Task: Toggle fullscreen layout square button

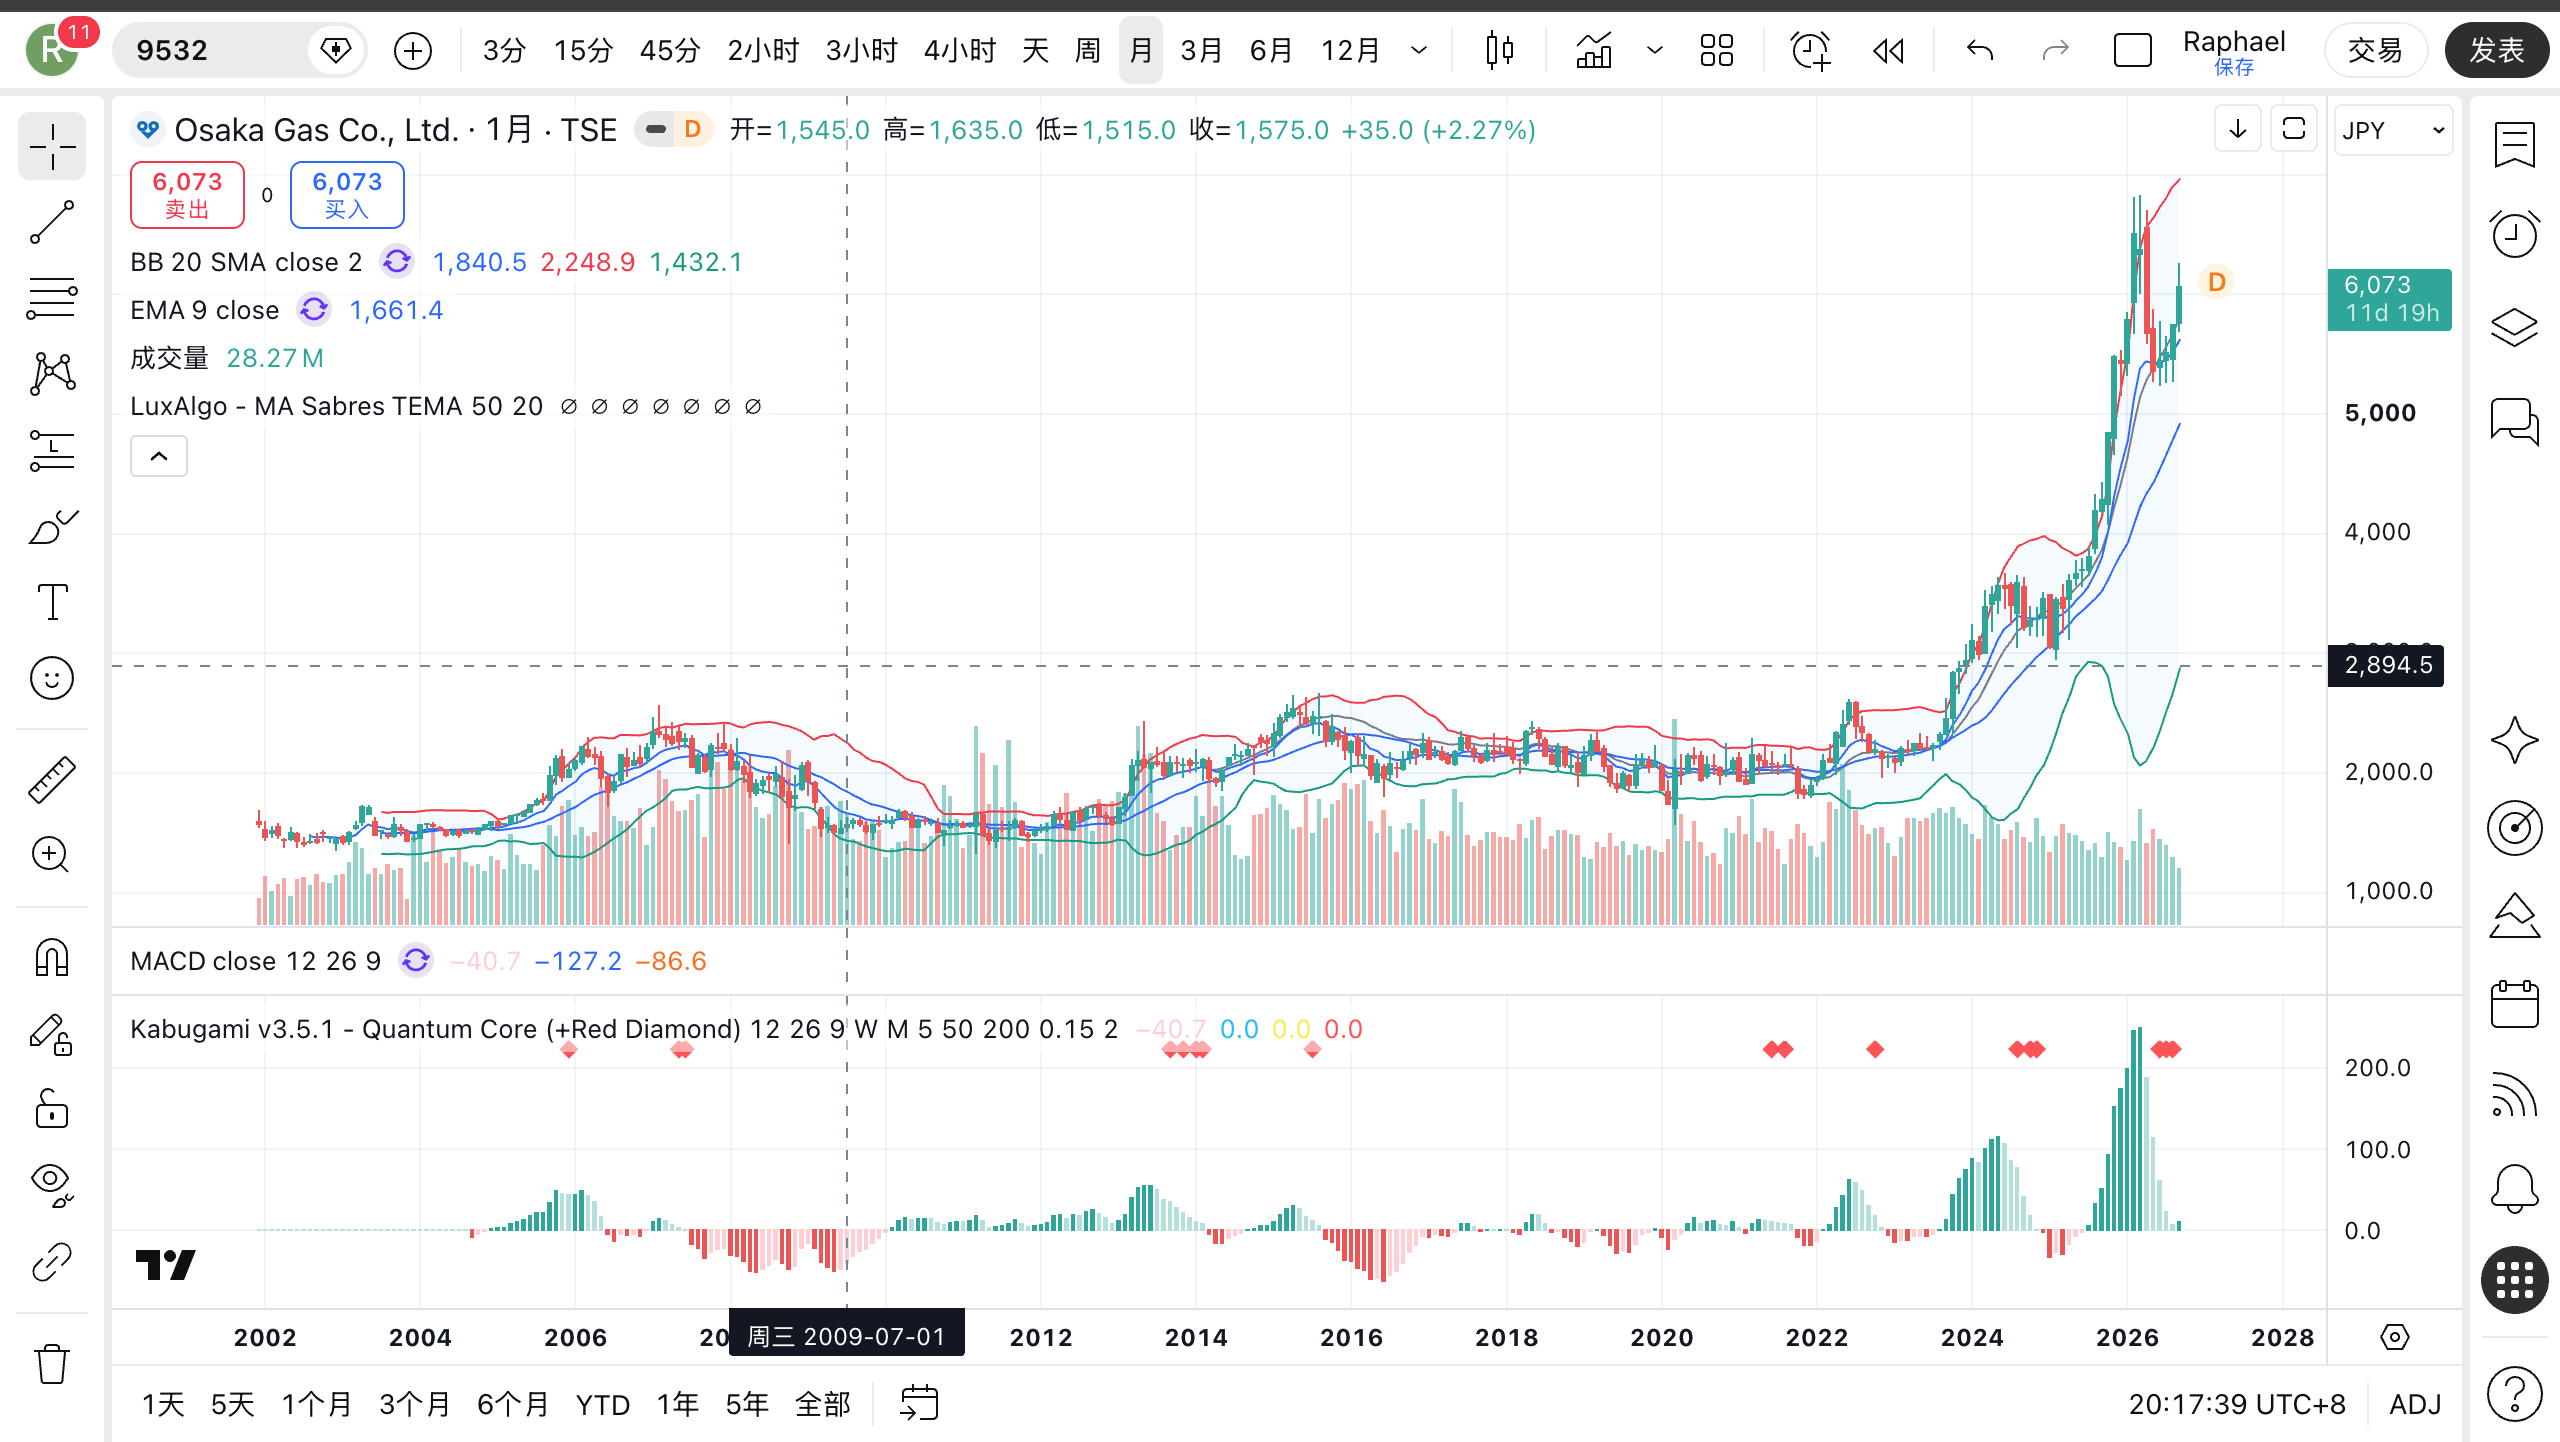Action: [x=2133, y=50]
